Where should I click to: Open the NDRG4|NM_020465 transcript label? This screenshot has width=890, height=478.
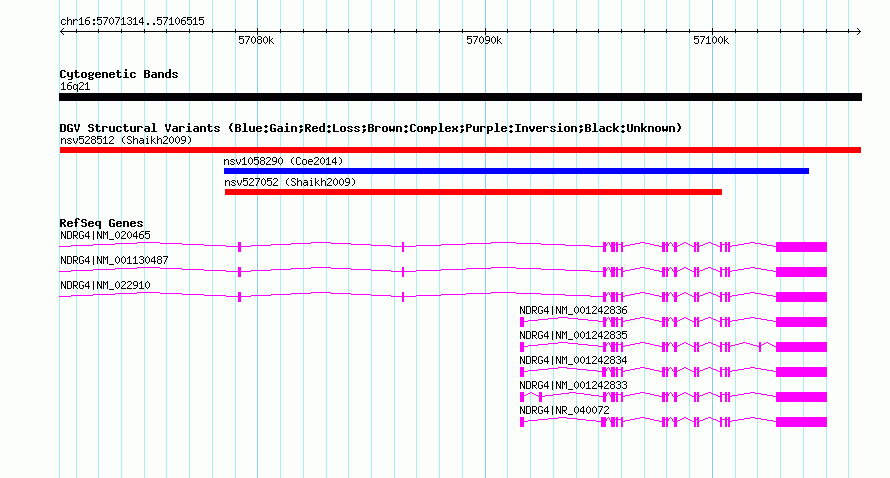[x=106, y=235]
